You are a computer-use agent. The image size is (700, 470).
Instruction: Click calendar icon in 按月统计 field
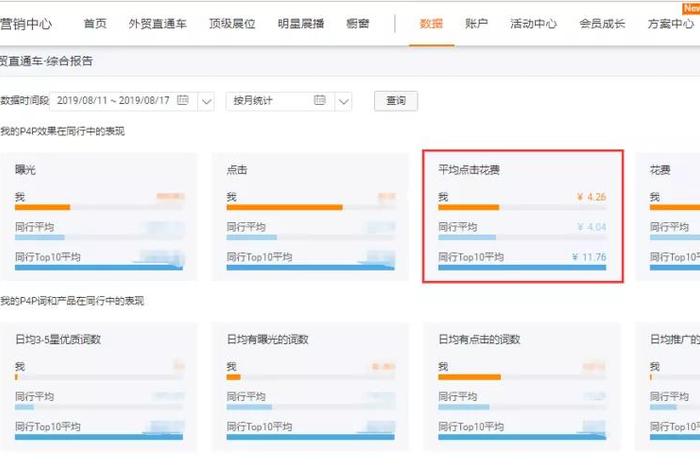320,100
